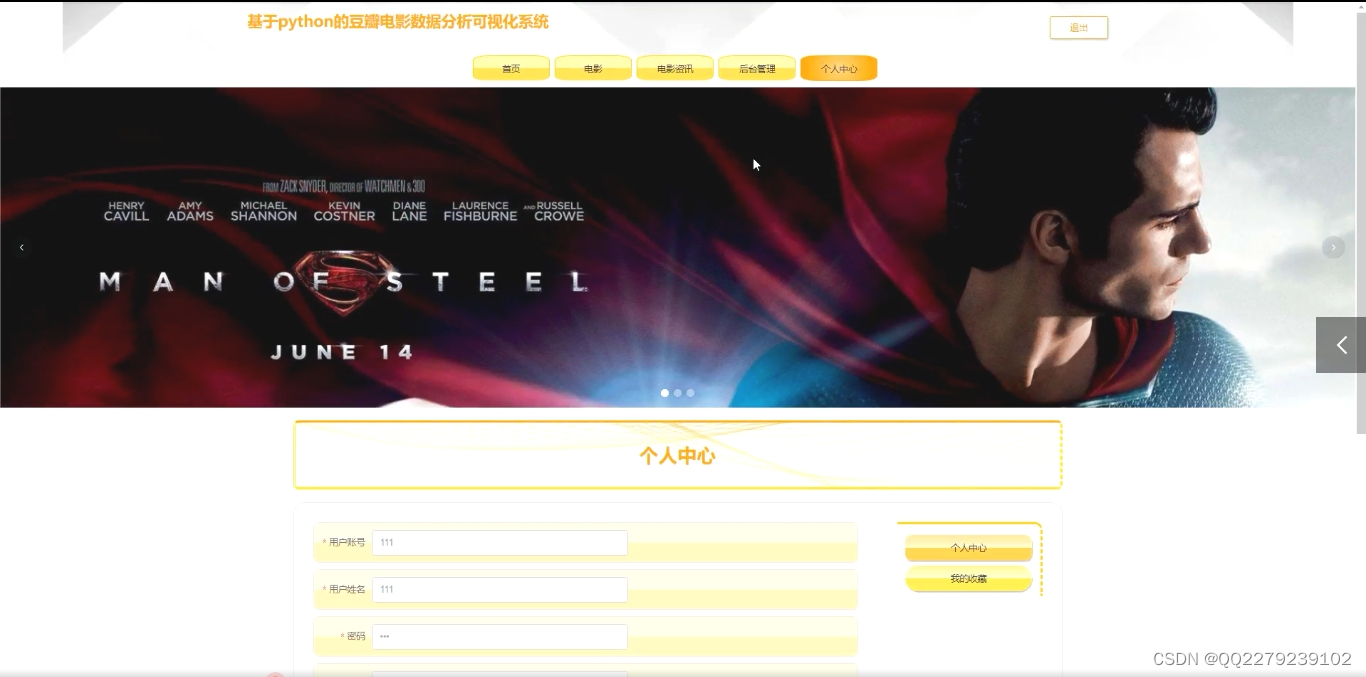Select the second carousel indicator dot
Viewport: 1366px width, 677px height.
tap(678, 393)
